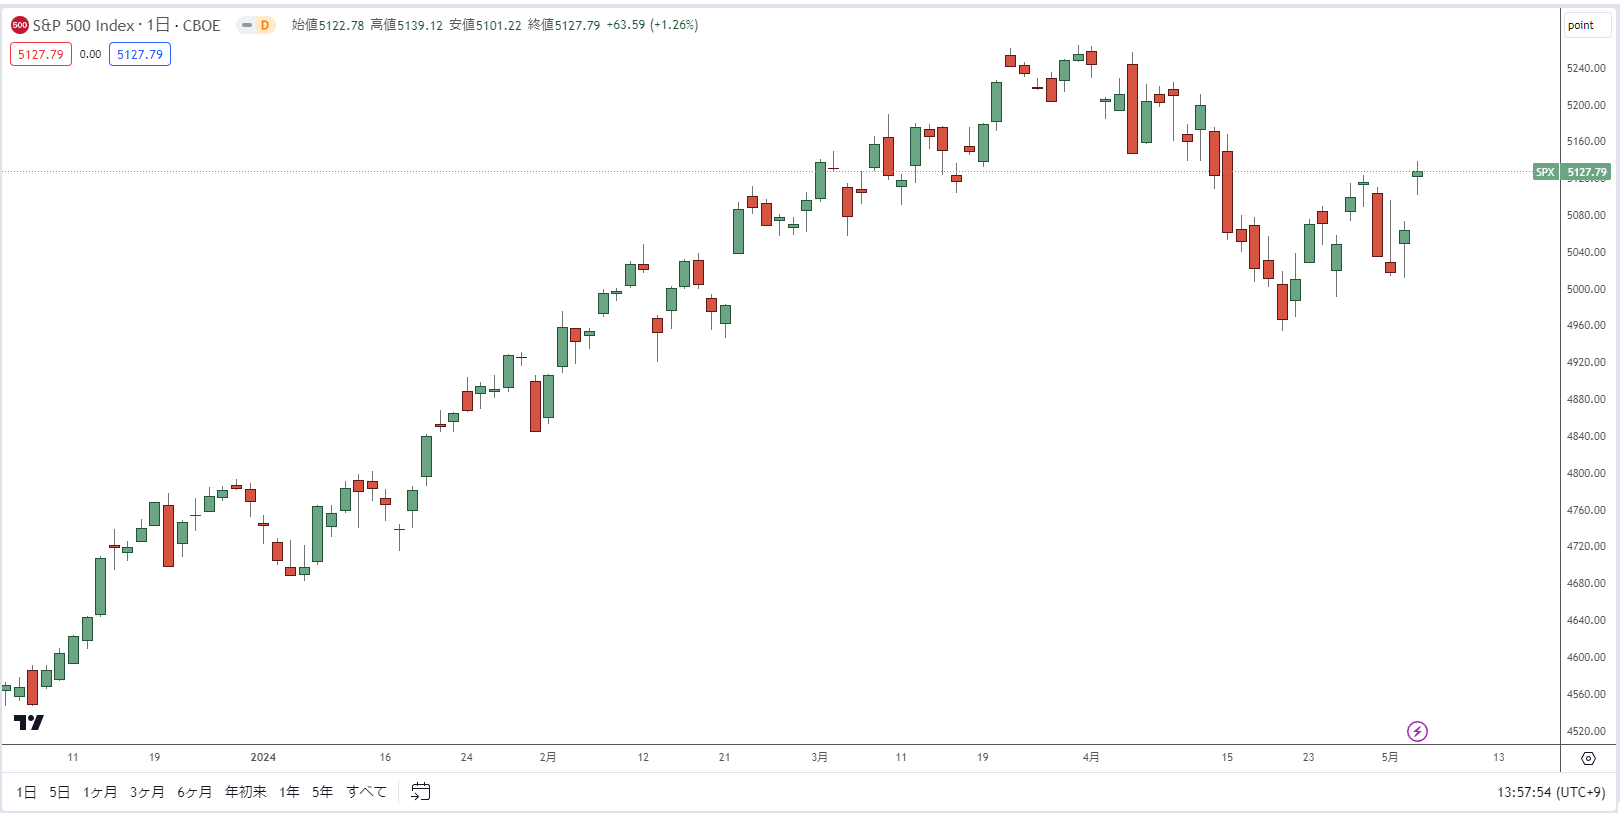Click the latest green candlestick at 5127
Viewport: 1620px width, 813px height.
click(x=1417, y=174)
